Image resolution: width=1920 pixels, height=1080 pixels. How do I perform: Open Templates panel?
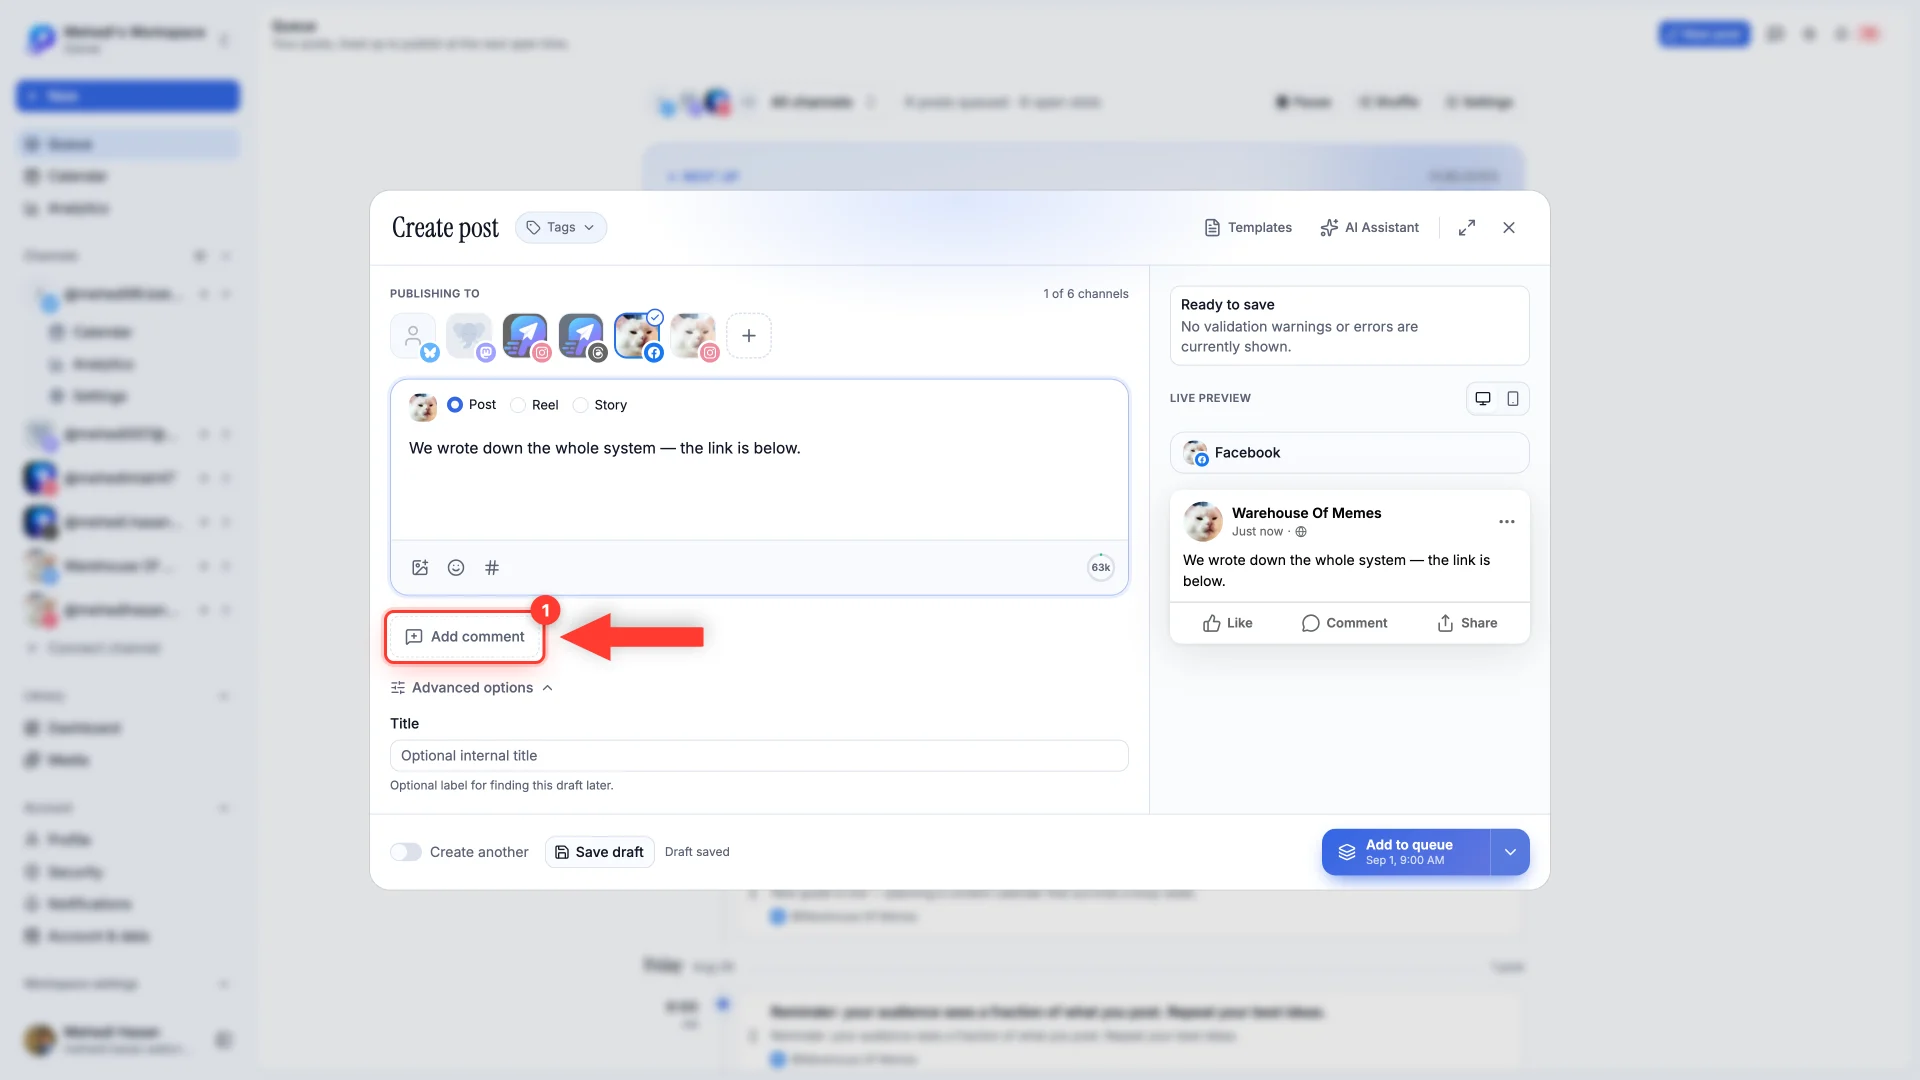coord(1248,227)
